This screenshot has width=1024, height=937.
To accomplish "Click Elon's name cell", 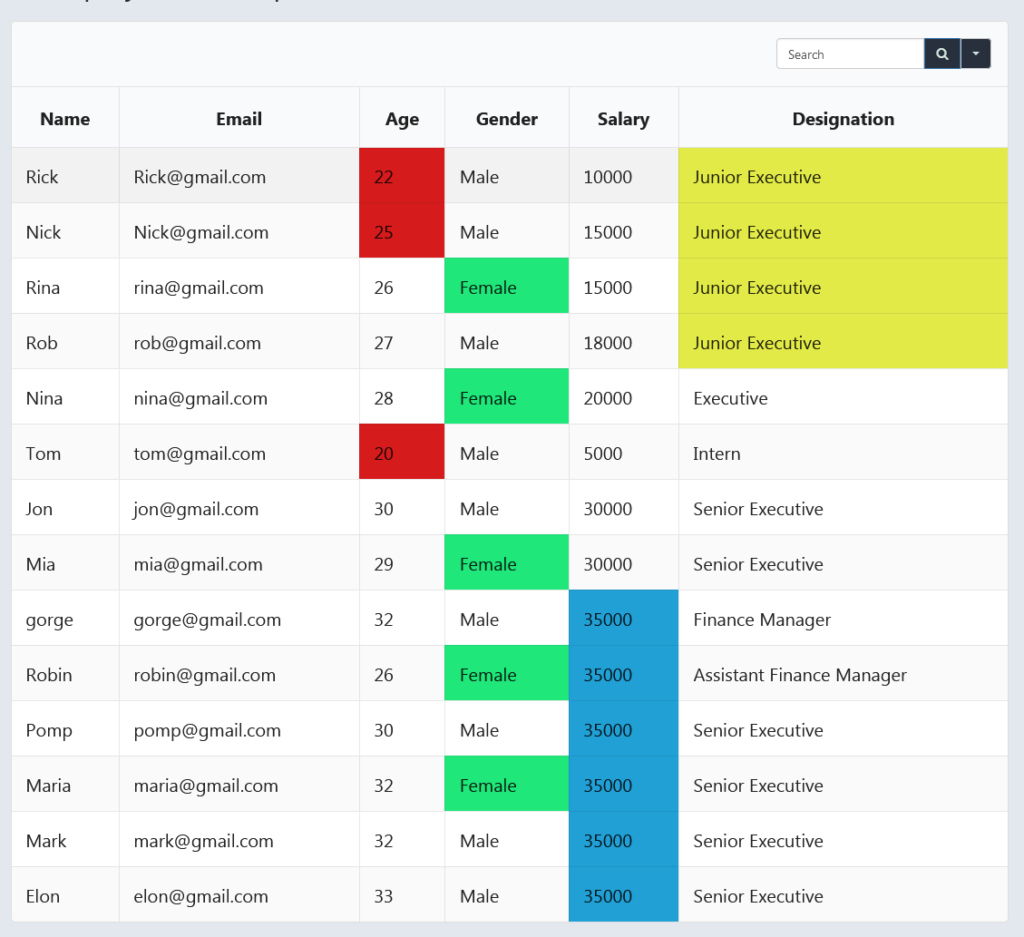I will [43, 895].
